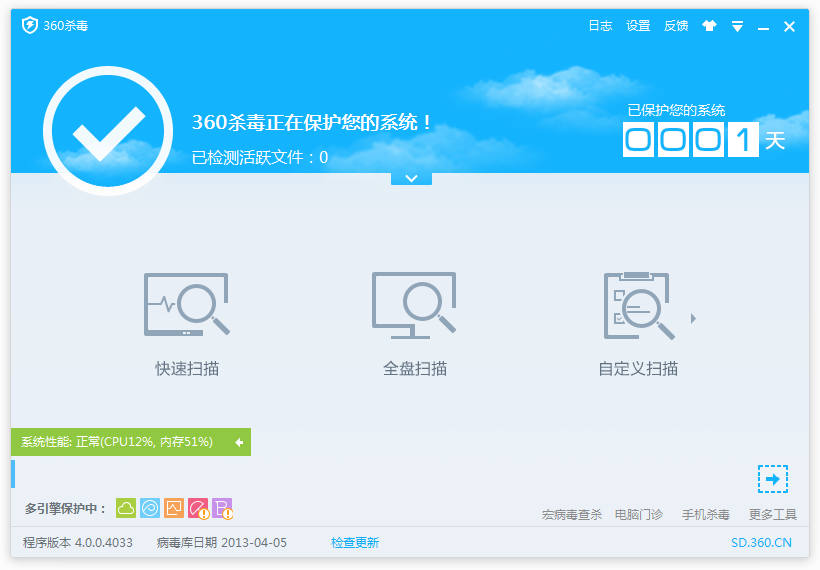This screenshot has width=820, height=570.
Task: Toggle the cloud scan engine icon
Action: click(126, 508)
